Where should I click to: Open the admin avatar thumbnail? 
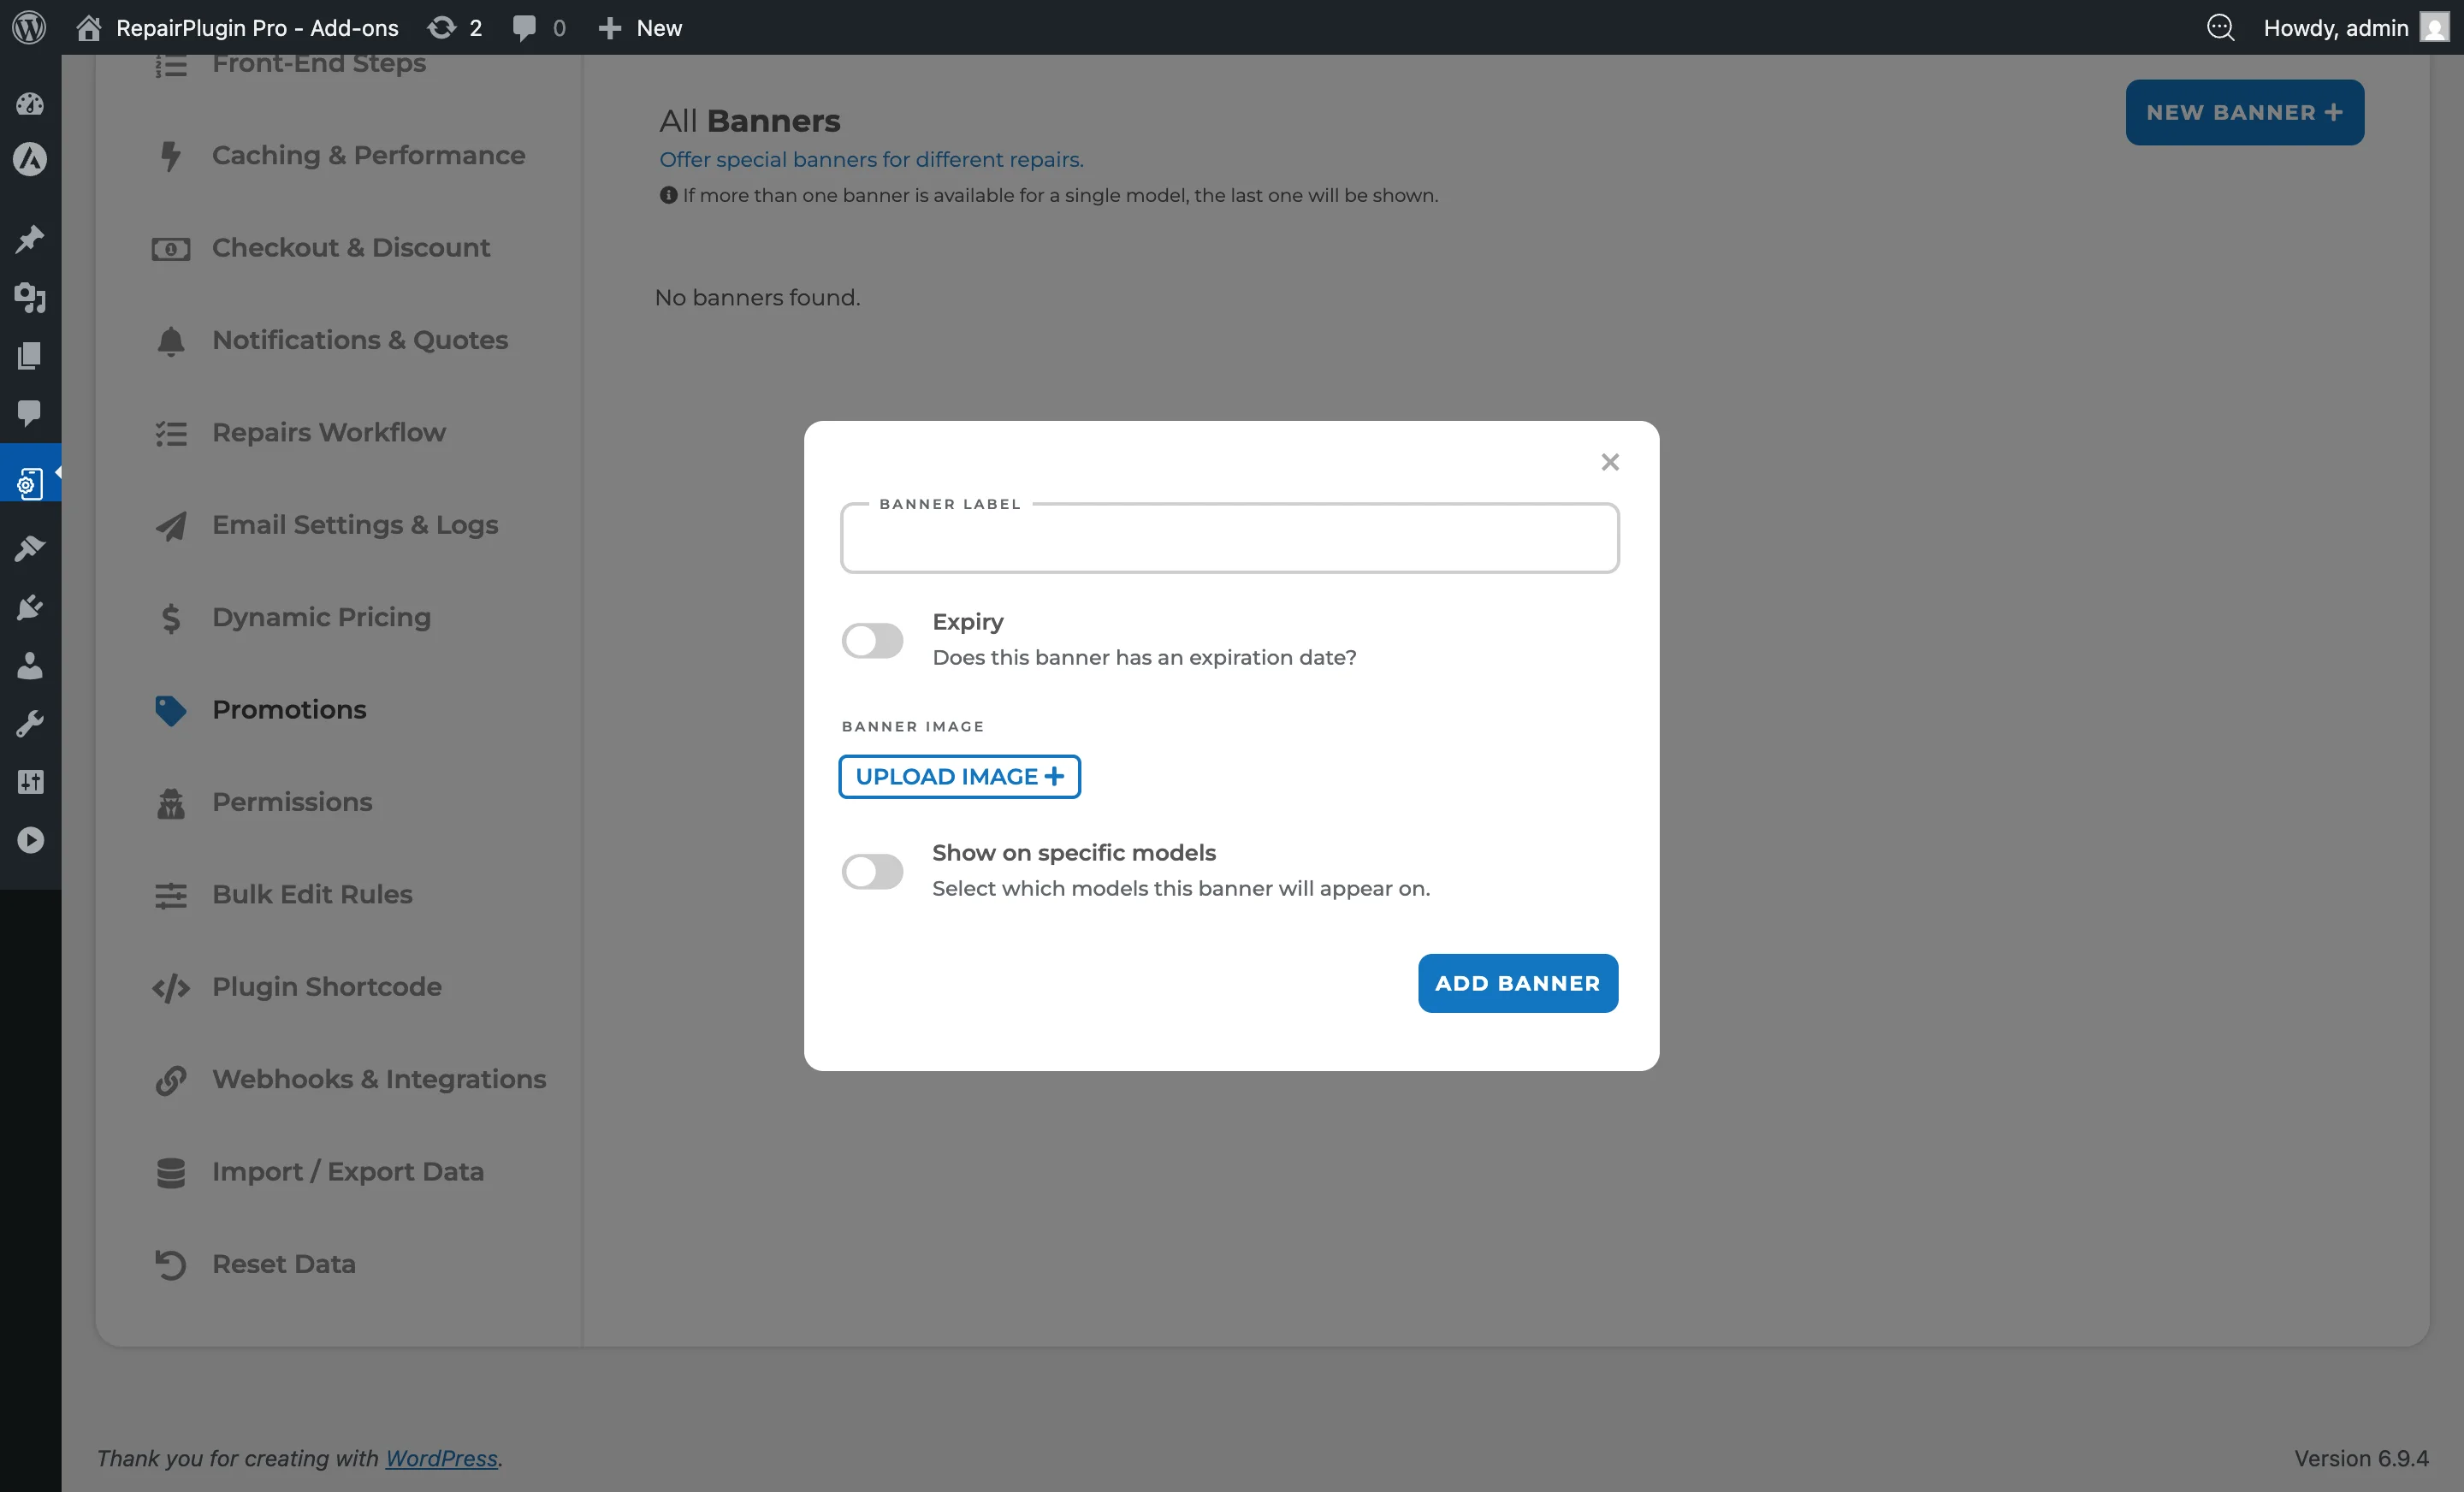tap(2434, 27)
